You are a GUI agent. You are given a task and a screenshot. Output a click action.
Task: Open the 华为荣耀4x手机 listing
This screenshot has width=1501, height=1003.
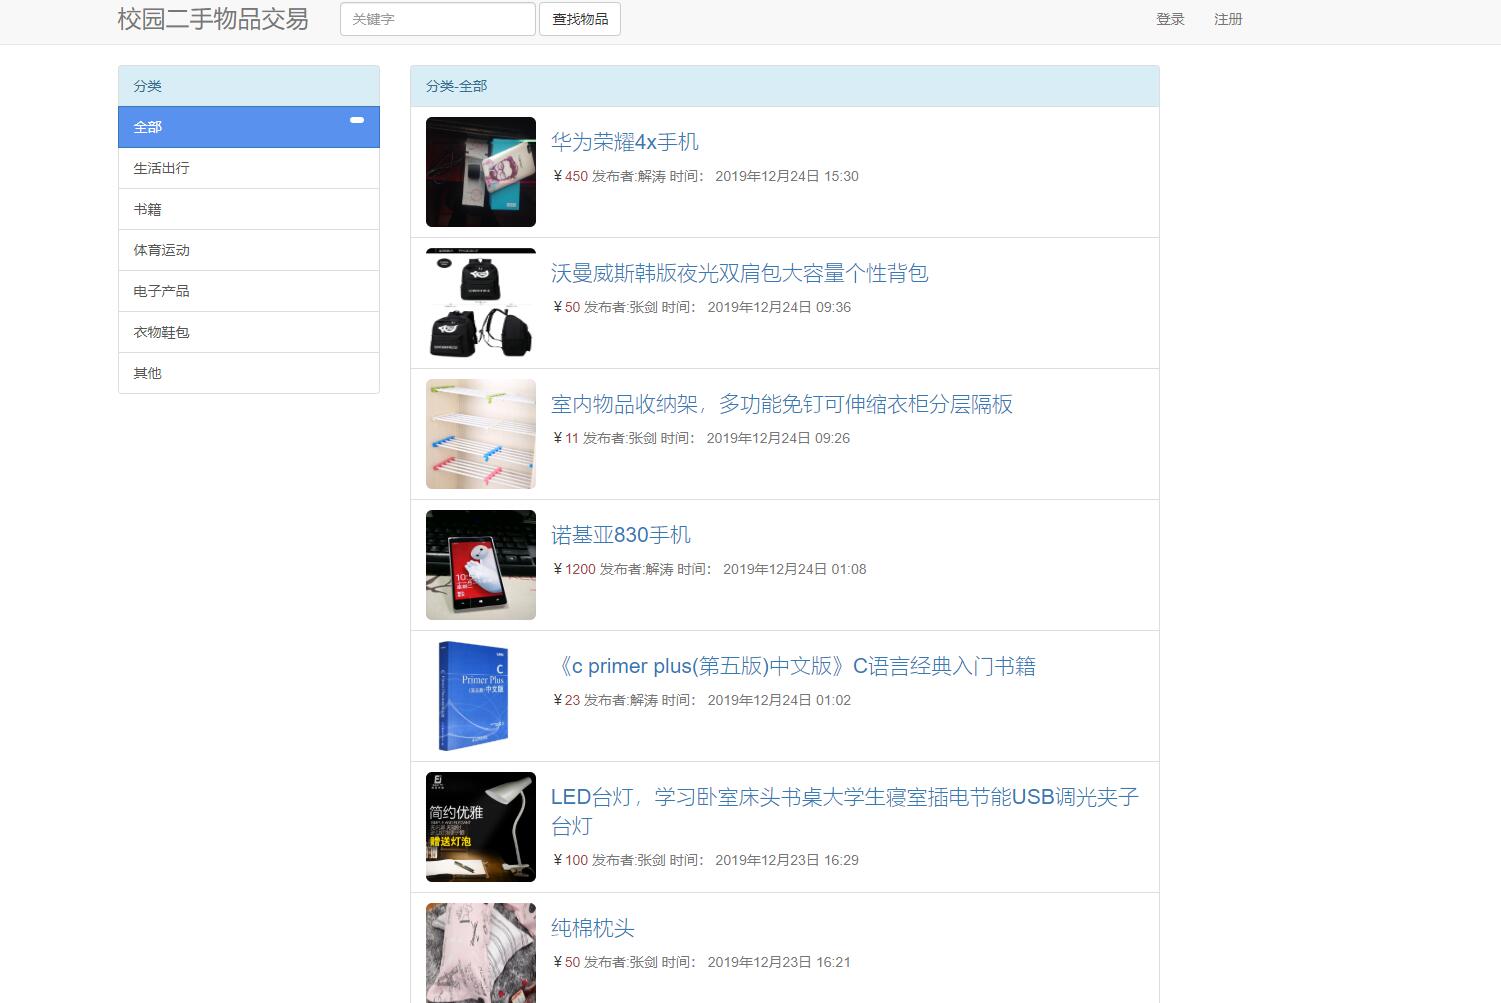click(626, 141)
